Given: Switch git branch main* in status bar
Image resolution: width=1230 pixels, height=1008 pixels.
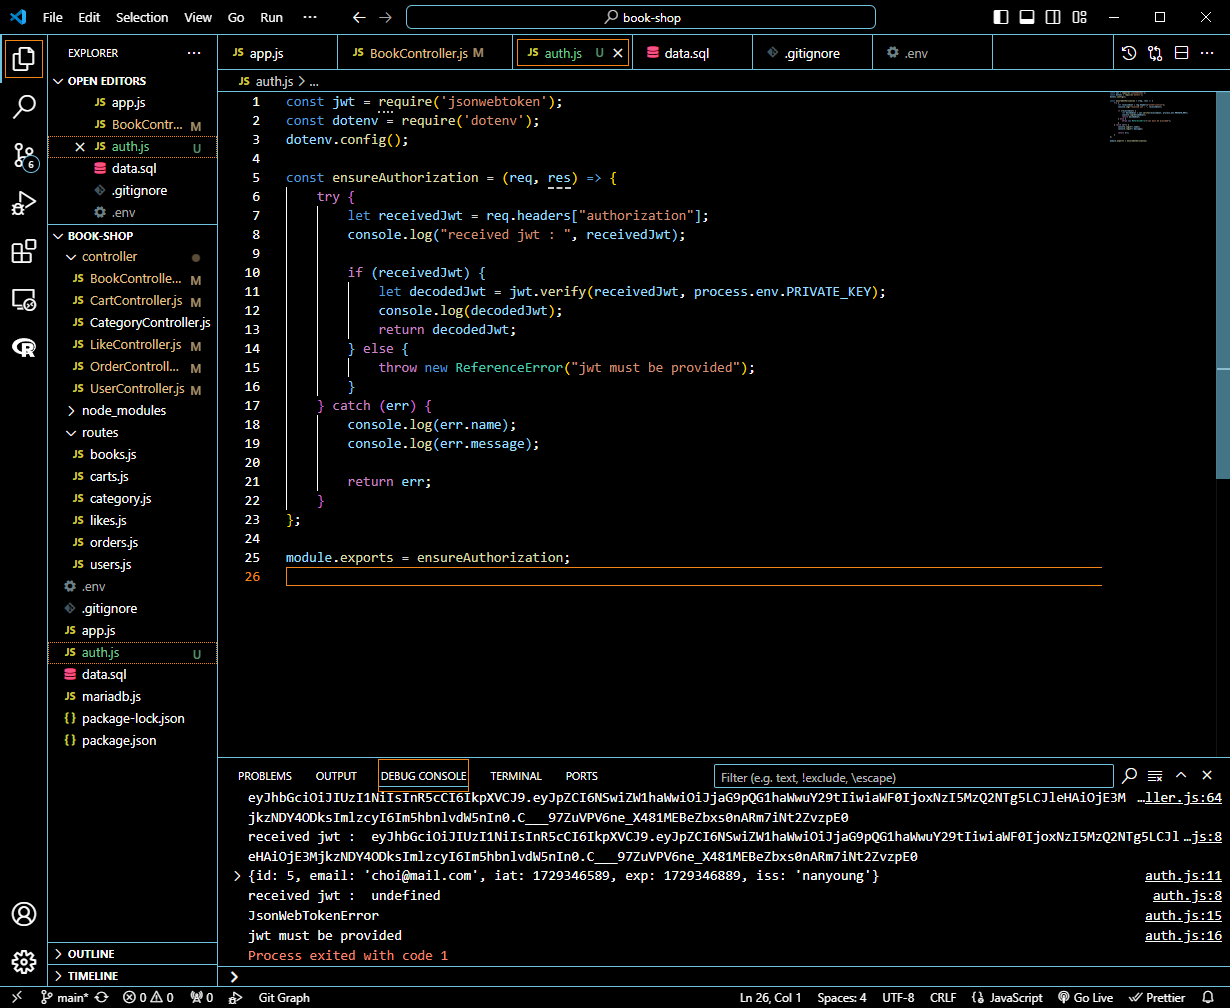Looking at the screenshot, I should click(x=66, y=997).
